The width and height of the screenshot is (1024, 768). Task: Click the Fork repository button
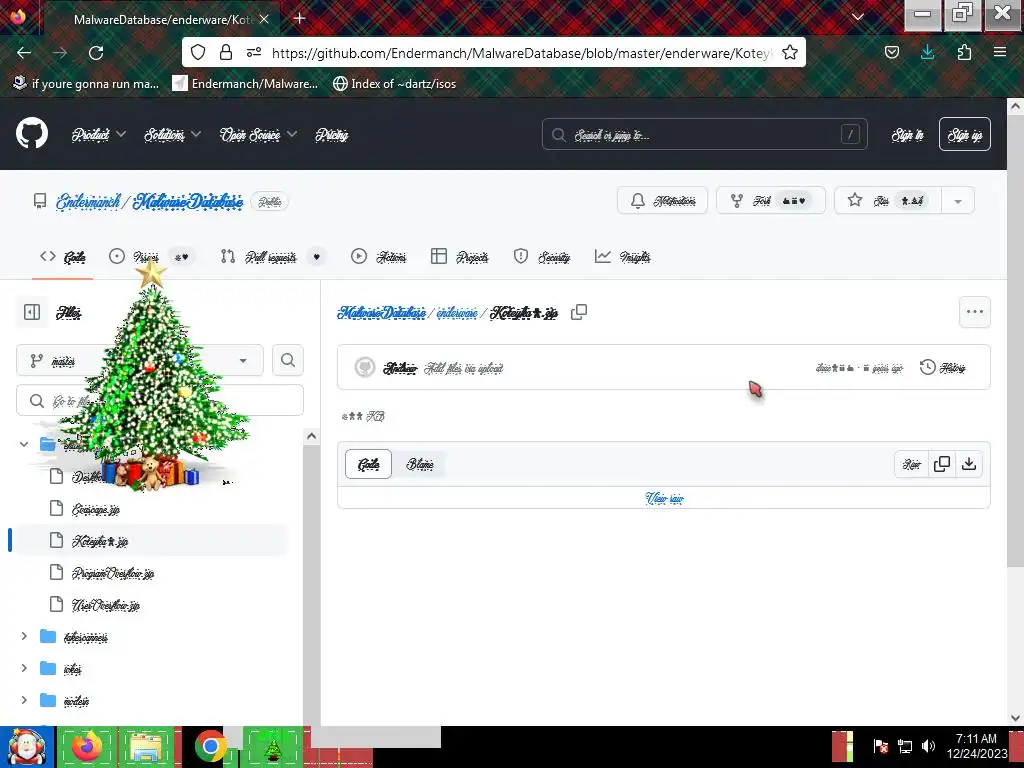[771, 200]
